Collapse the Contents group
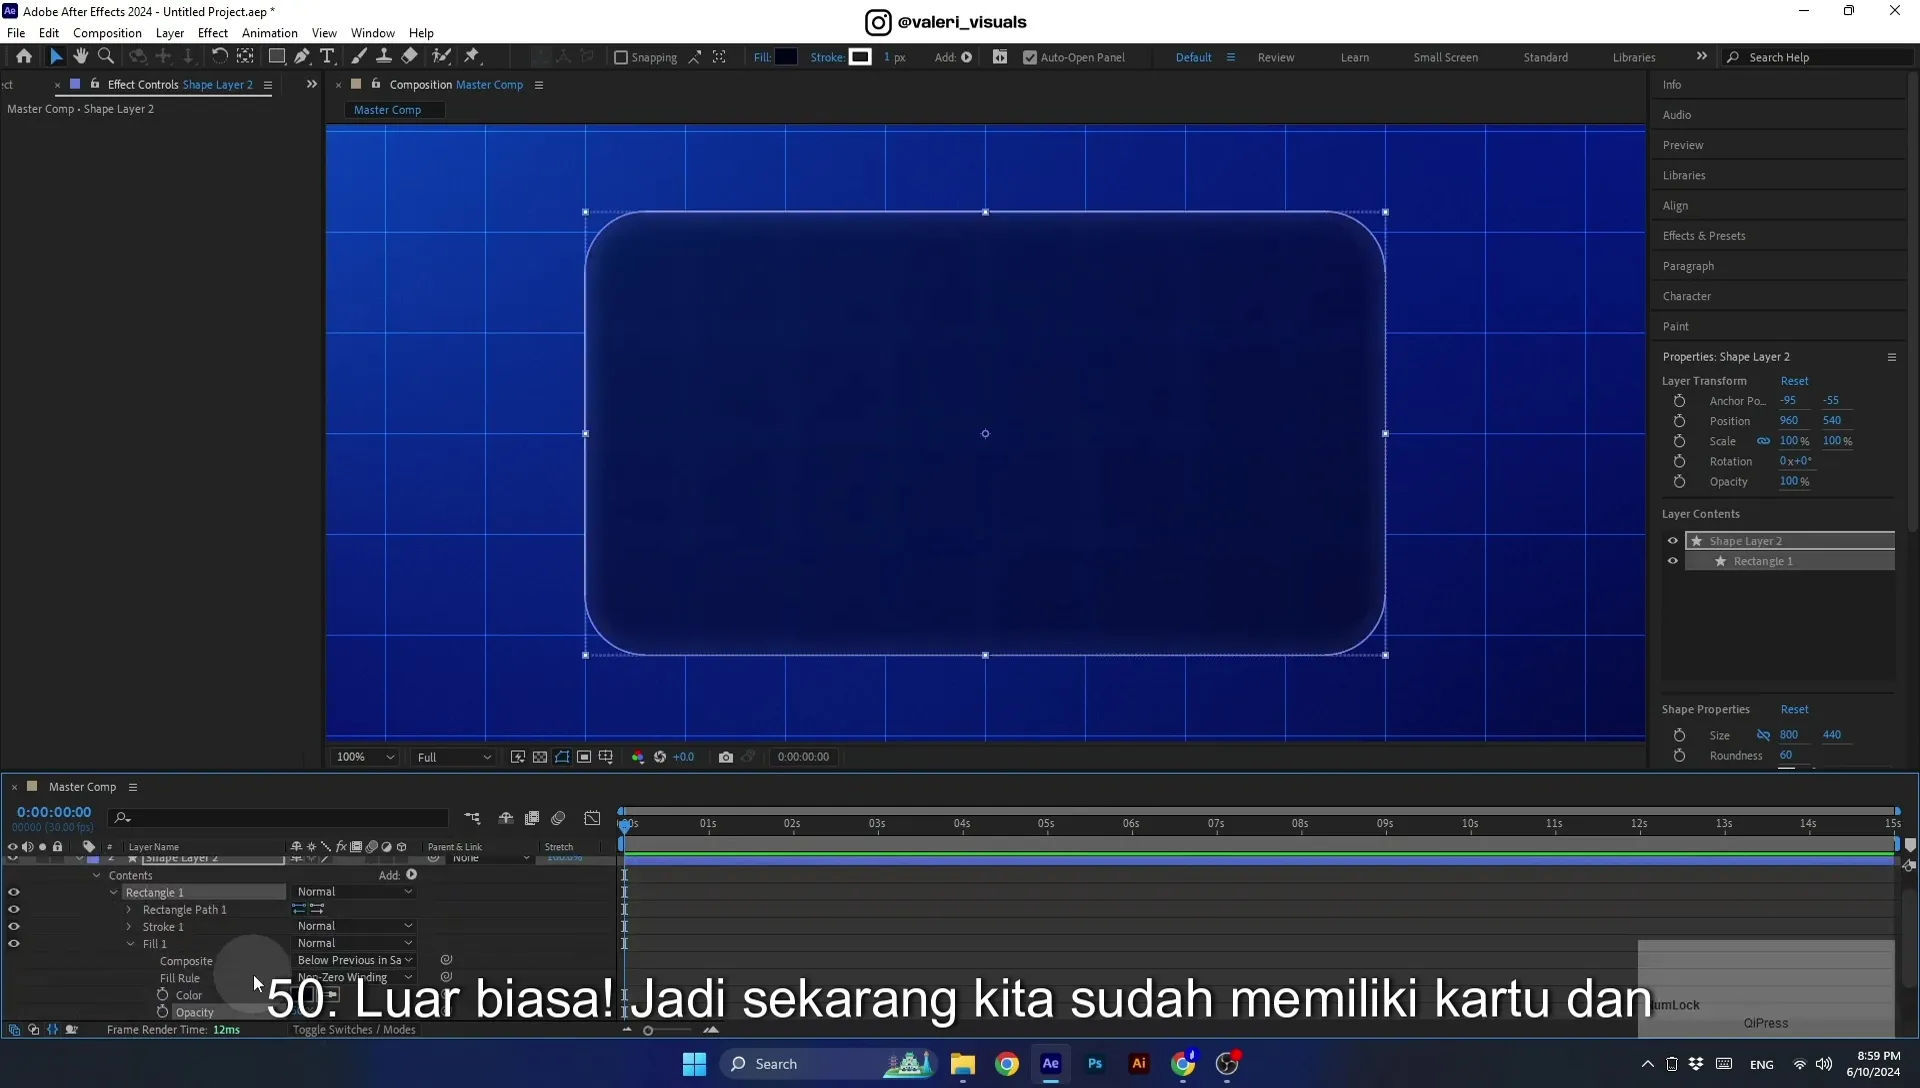 [97, 876]
